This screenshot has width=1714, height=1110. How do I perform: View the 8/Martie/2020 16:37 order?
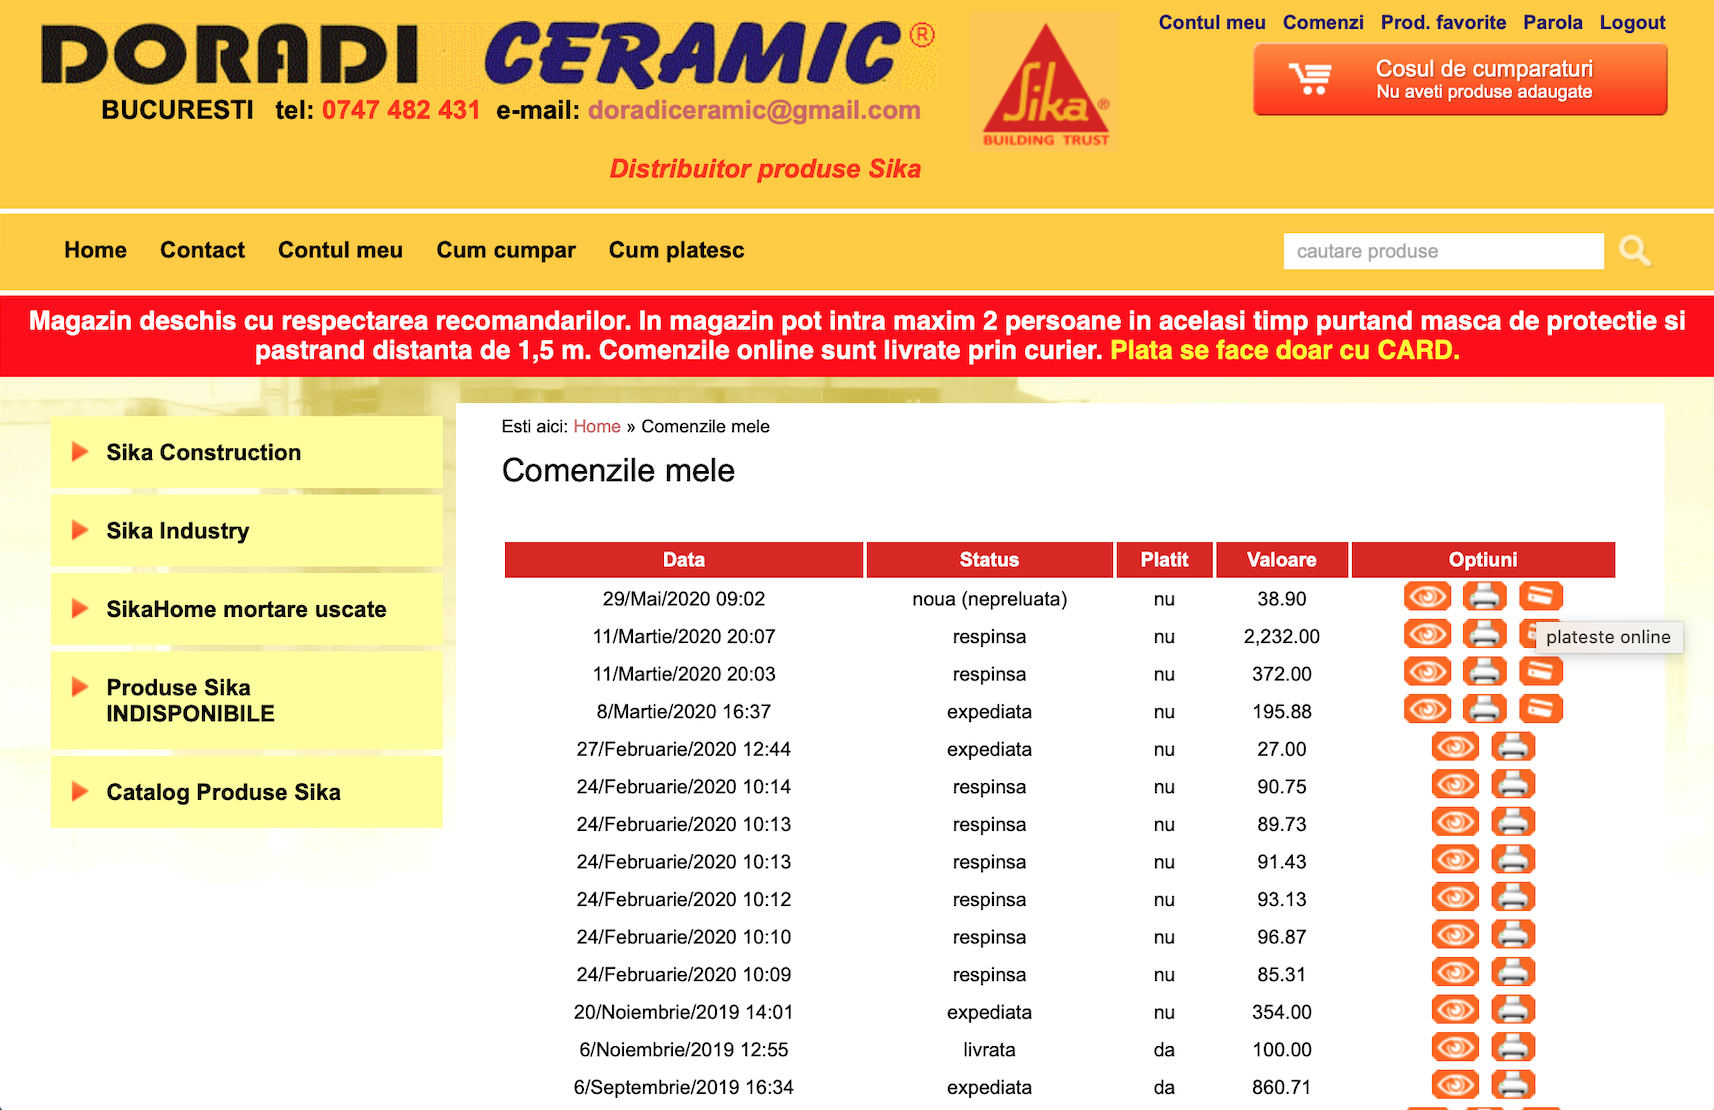pos(1427,709)
